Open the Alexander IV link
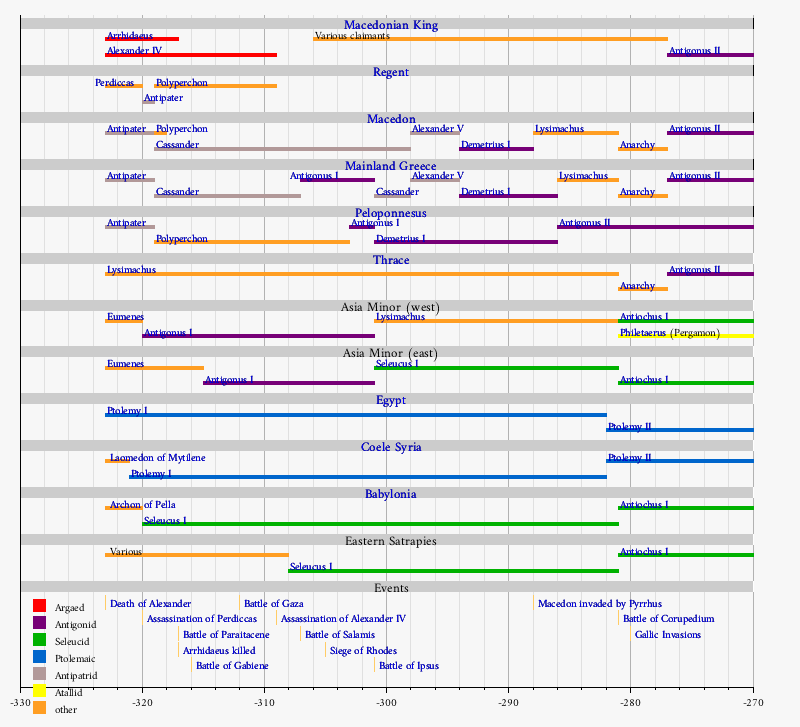This screenshot has width=800, height=727. coord(135,50)
